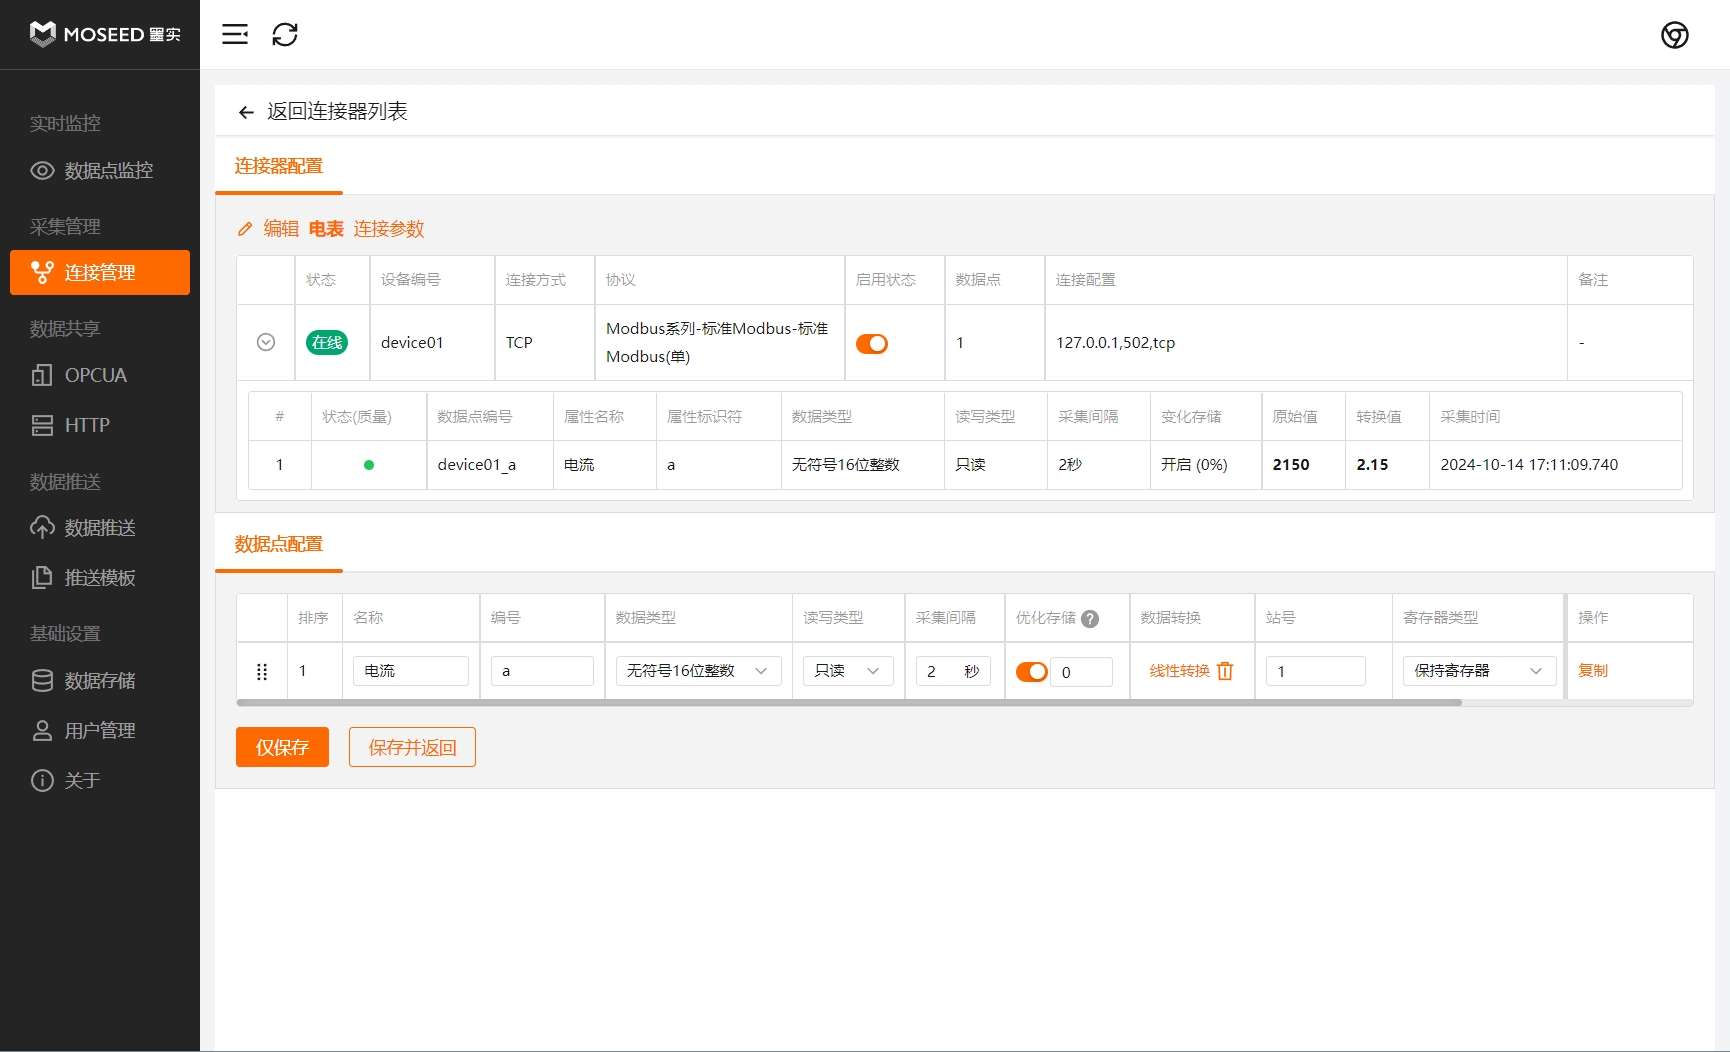Click the MOSEED logo
The width and height of the screenshot is (1730, 1052).
point(105,34)
